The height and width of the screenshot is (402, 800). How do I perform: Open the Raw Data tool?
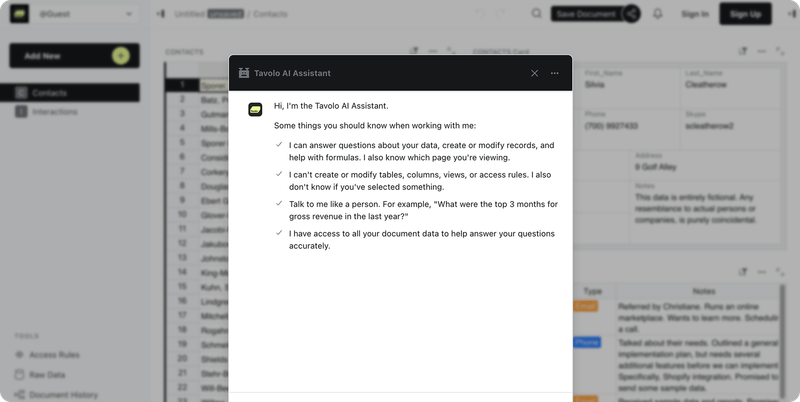(x=47, y=375)
